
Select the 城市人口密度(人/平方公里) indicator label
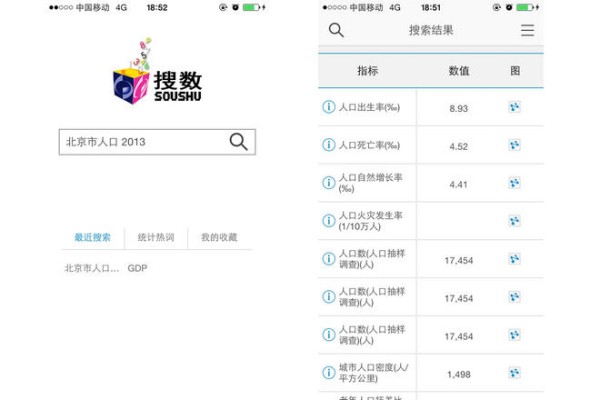(373, 373)
